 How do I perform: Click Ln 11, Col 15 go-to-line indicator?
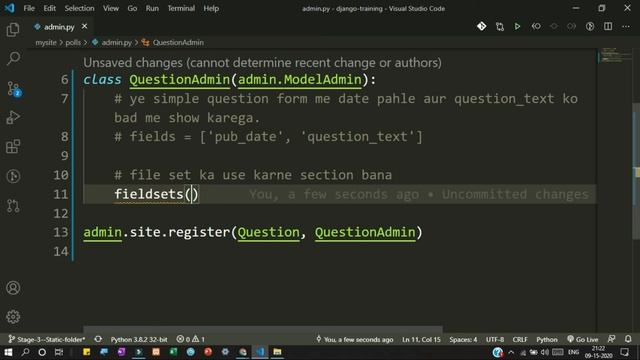421,339
